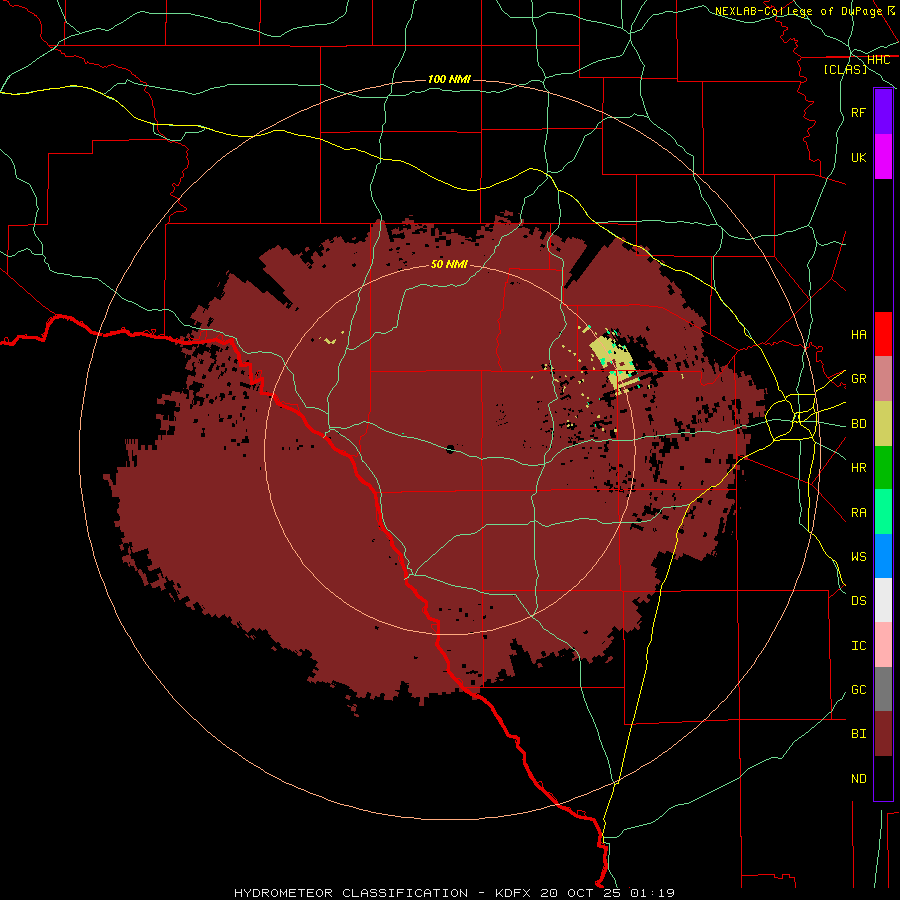Click the "RF" legend label
Screen dimensions: 900x900
click(858, 112)
